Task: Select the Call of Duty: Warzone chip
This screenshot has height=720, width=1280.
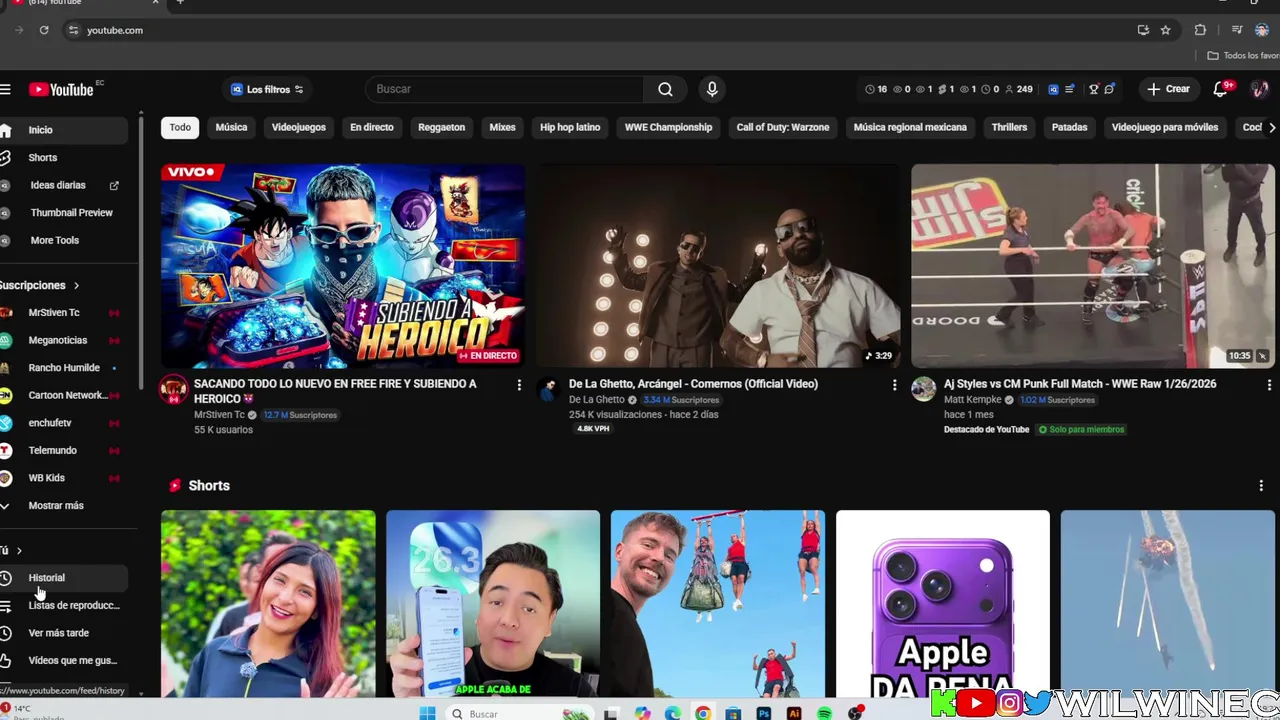Action: [x=783, y=127]
